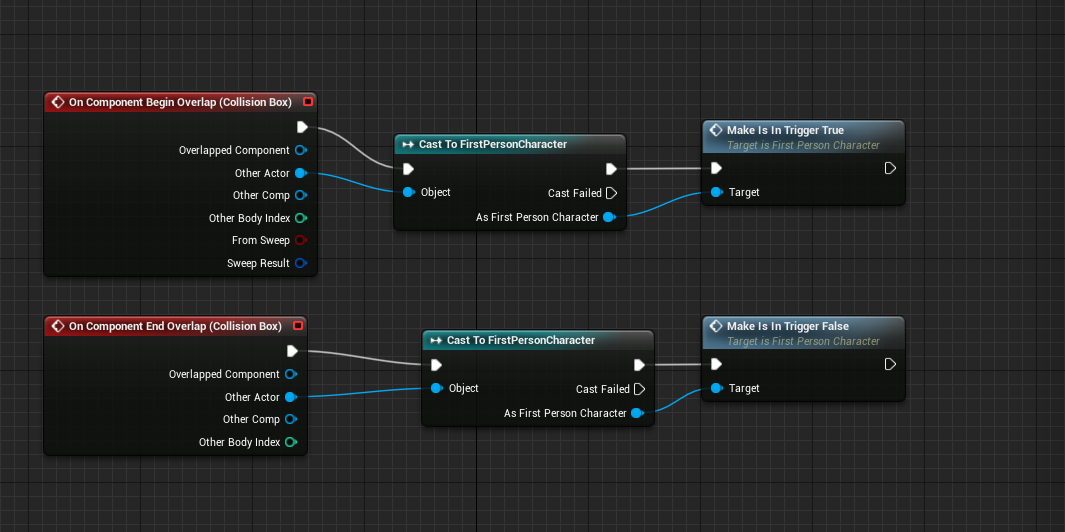This screenshot has width=1065, height=532.
Task: Click Target pin of Make Is In Trigger False
Action: pyautogui.click(x=716, y=388)
